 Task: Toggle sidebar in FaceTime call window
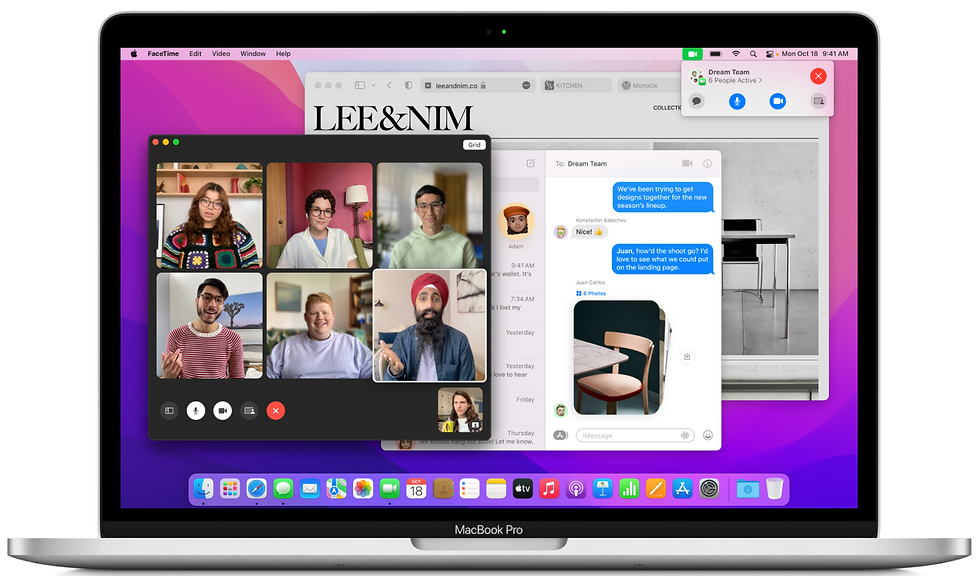tap(169, 410)
